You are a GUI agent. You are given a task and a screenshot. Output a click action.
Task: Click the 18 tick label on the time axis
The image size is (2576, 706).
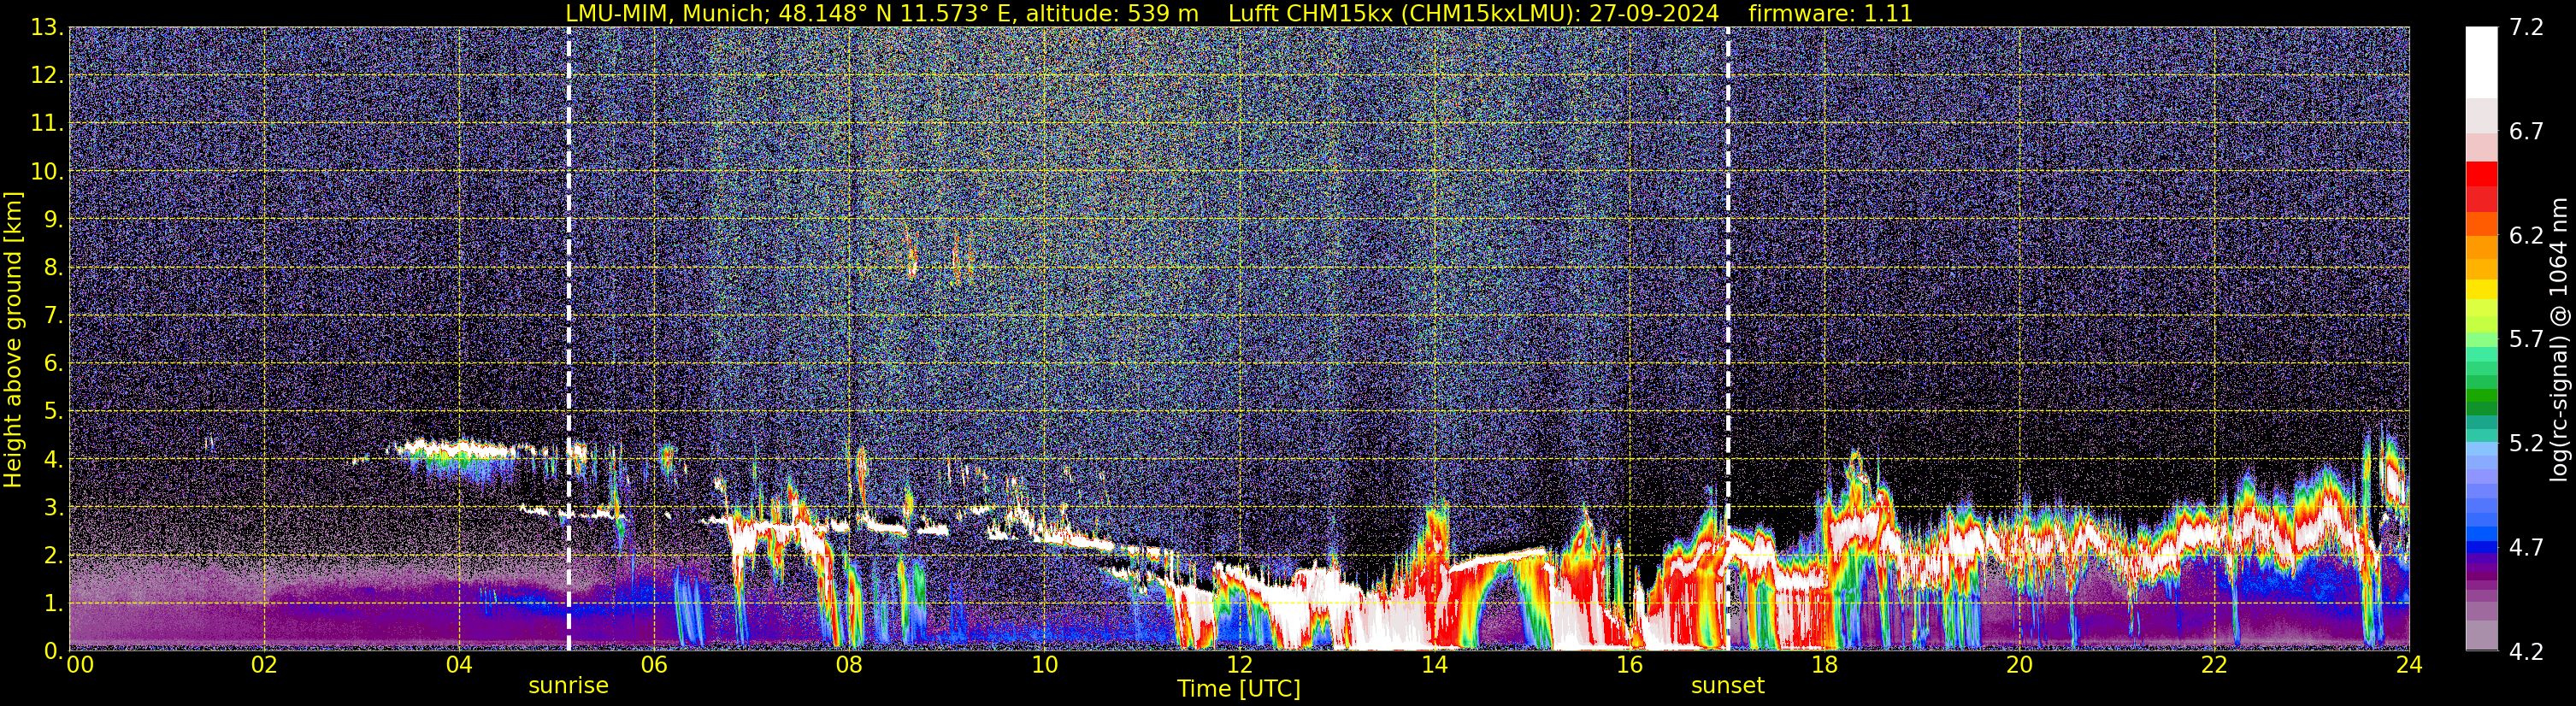tap(1824, 665)
